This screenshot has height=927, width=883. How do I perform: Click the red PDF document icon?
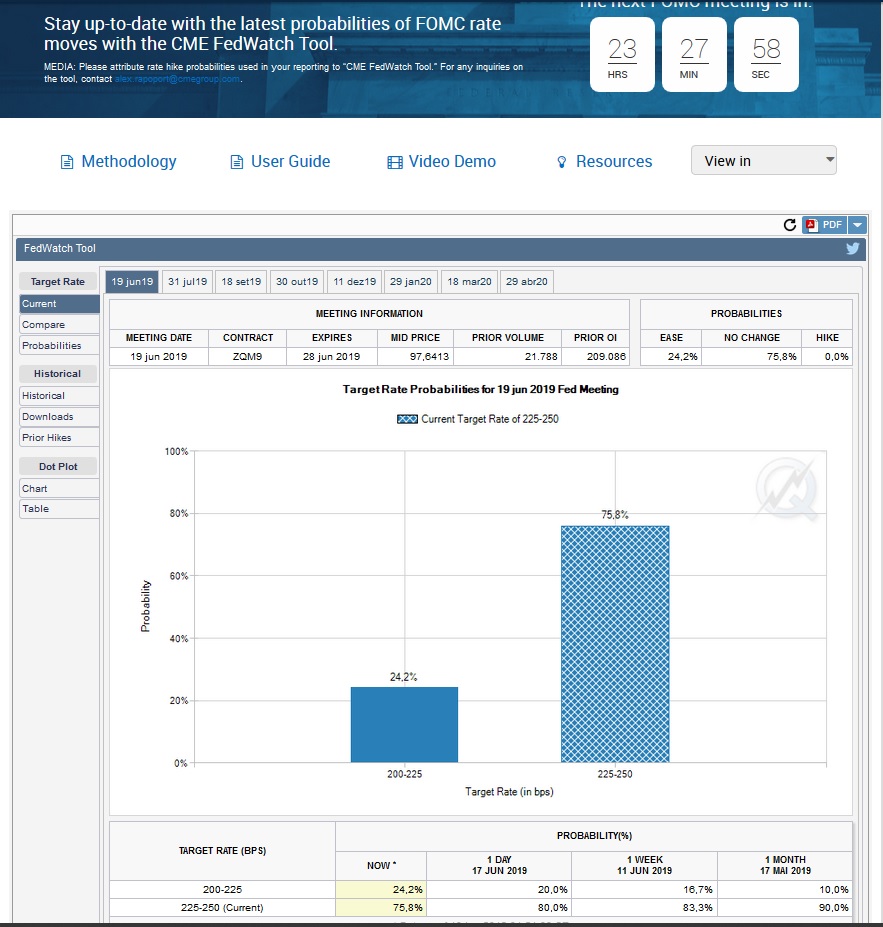click(811, 225)
